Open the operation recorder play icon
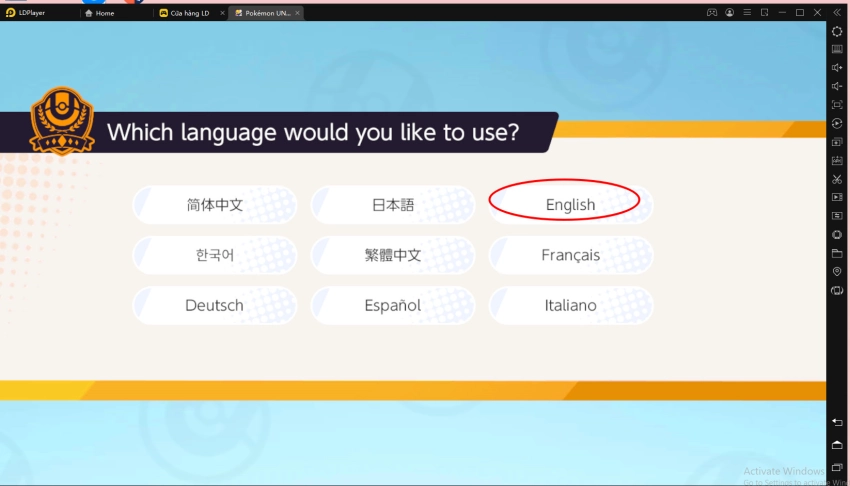The height and width of the screenshot is (486, 850). click(x=837, y=124)
